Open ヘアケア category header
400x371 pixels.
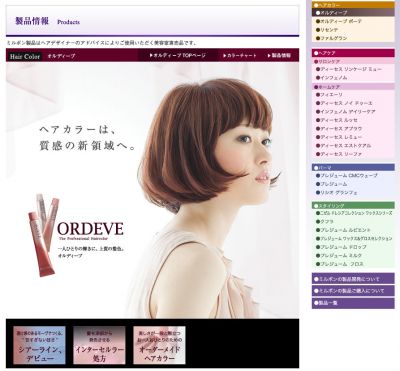(x=353, y=53)
